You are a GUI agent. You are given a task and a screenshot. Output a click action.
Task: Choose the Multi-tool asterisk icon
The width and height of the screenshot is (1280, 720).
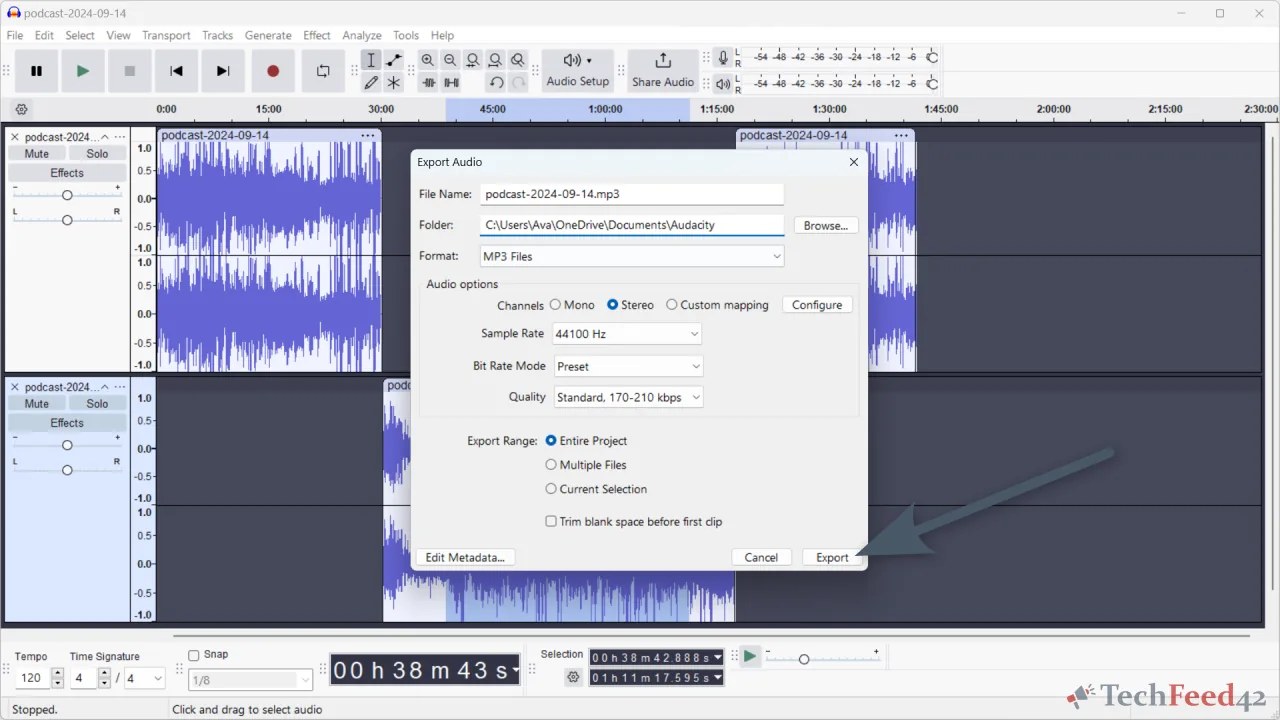(x=394, y=83)
